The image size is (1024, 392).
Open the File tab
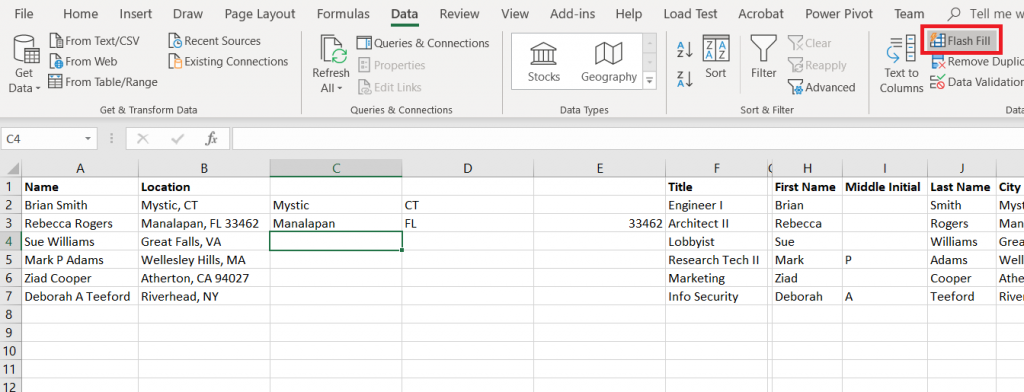pyautogui.click(x=24, y=14)
